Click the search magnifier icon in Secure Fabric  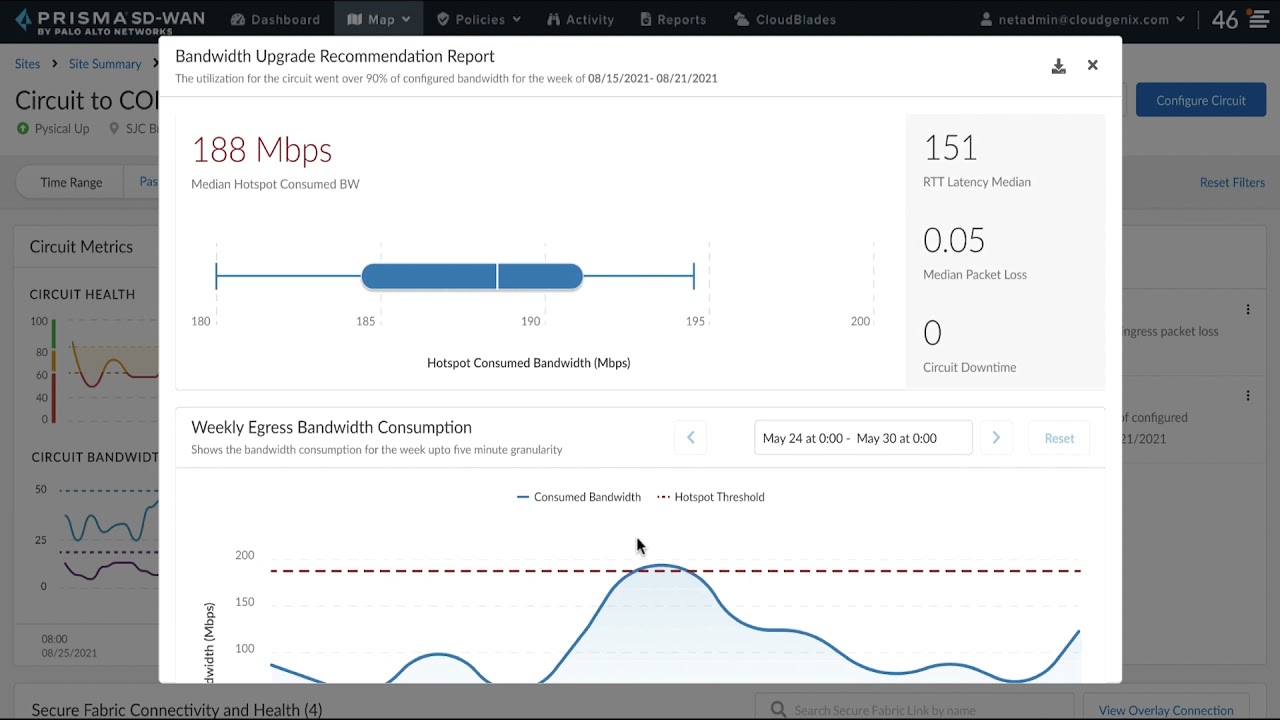[x=778, y=710]
